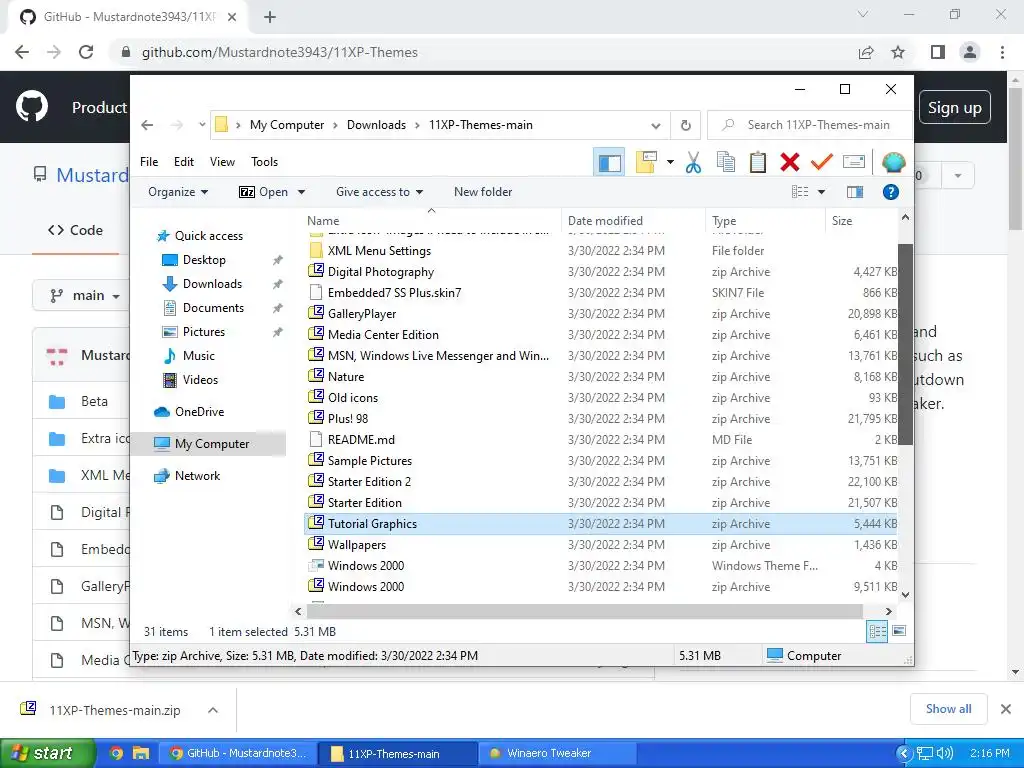This screenshot has height=768, width=1024.
Task: Click the file list vertical scrollbar
Action: tap(905, 344)
